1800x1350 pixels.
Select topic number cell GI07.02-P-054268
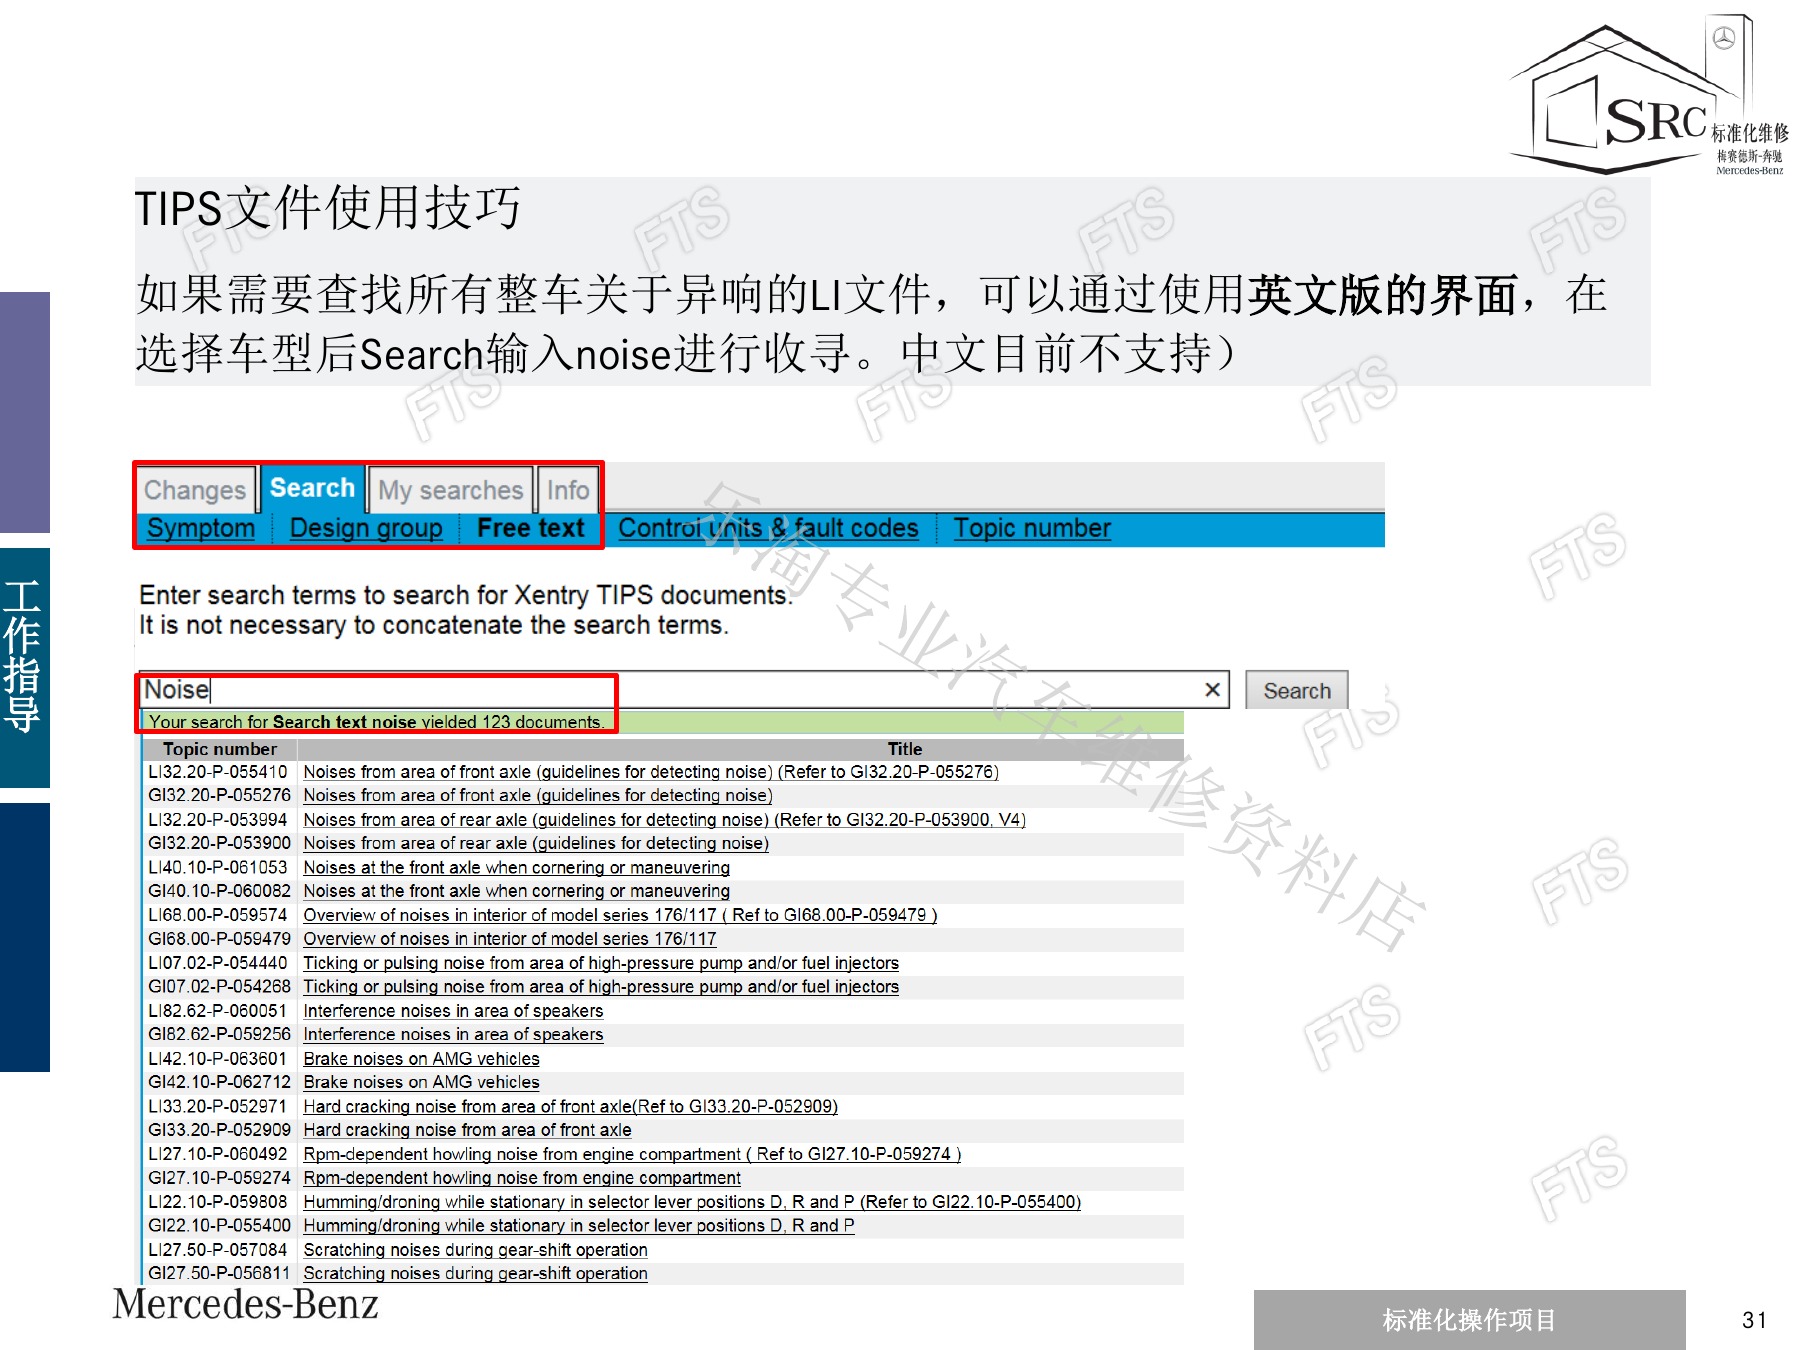(x=219, y=987)
